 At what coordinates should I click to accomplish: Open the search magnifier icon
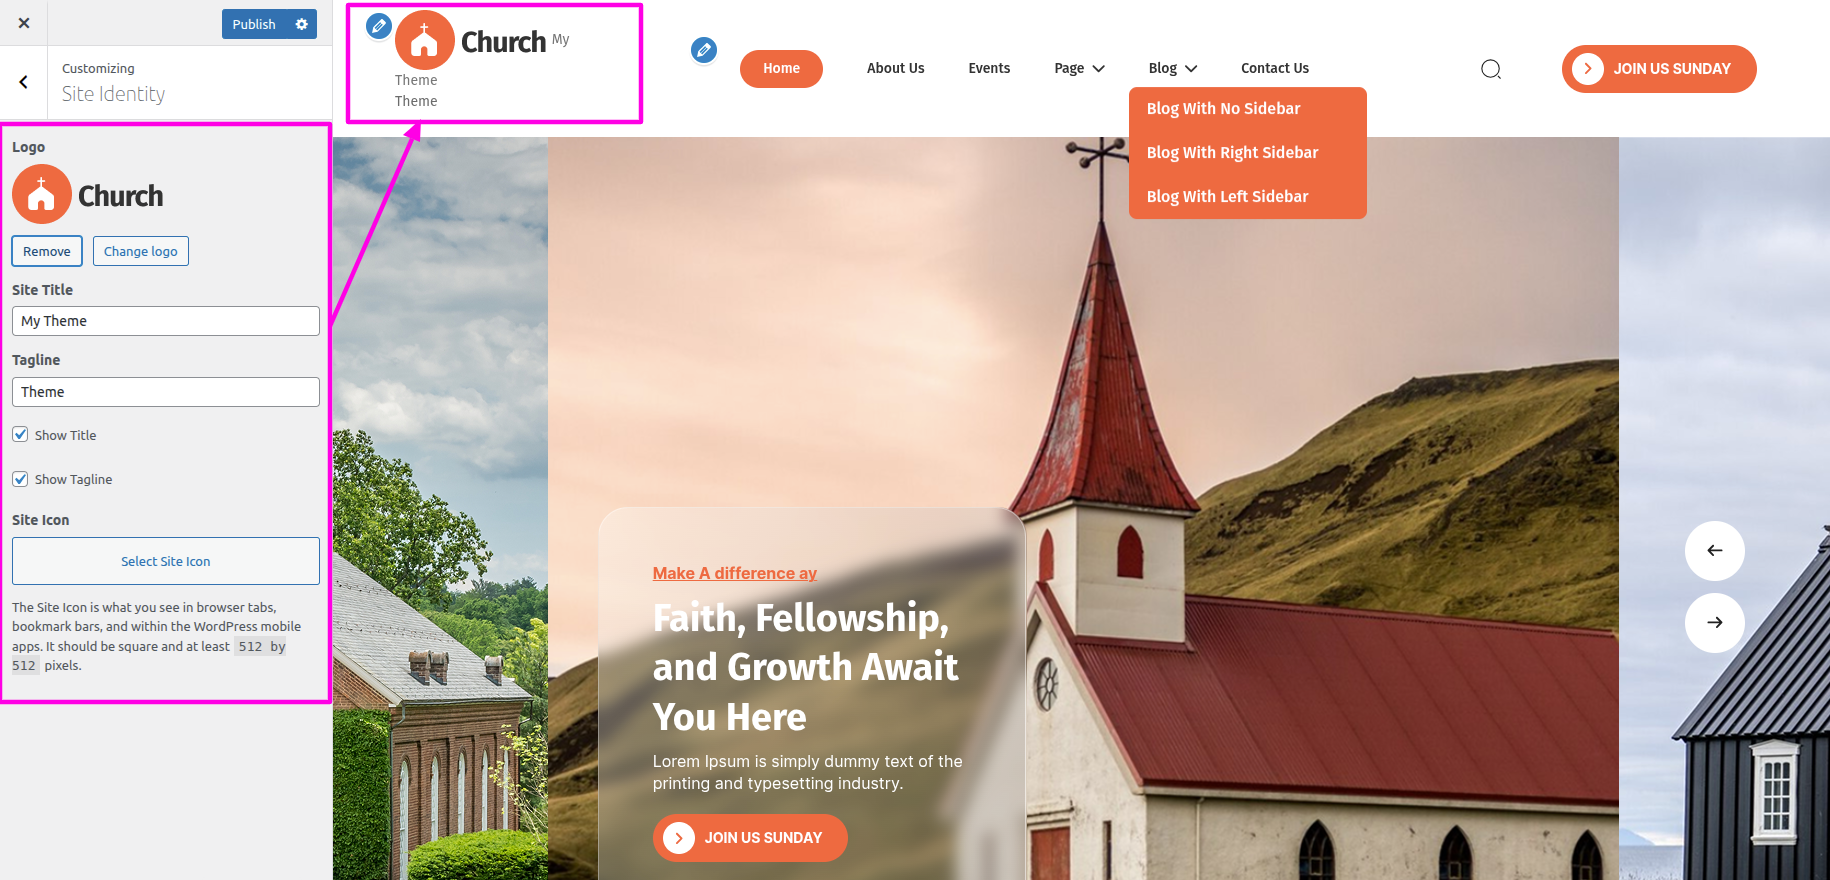pyautogui.click(x=1491, y=69)
